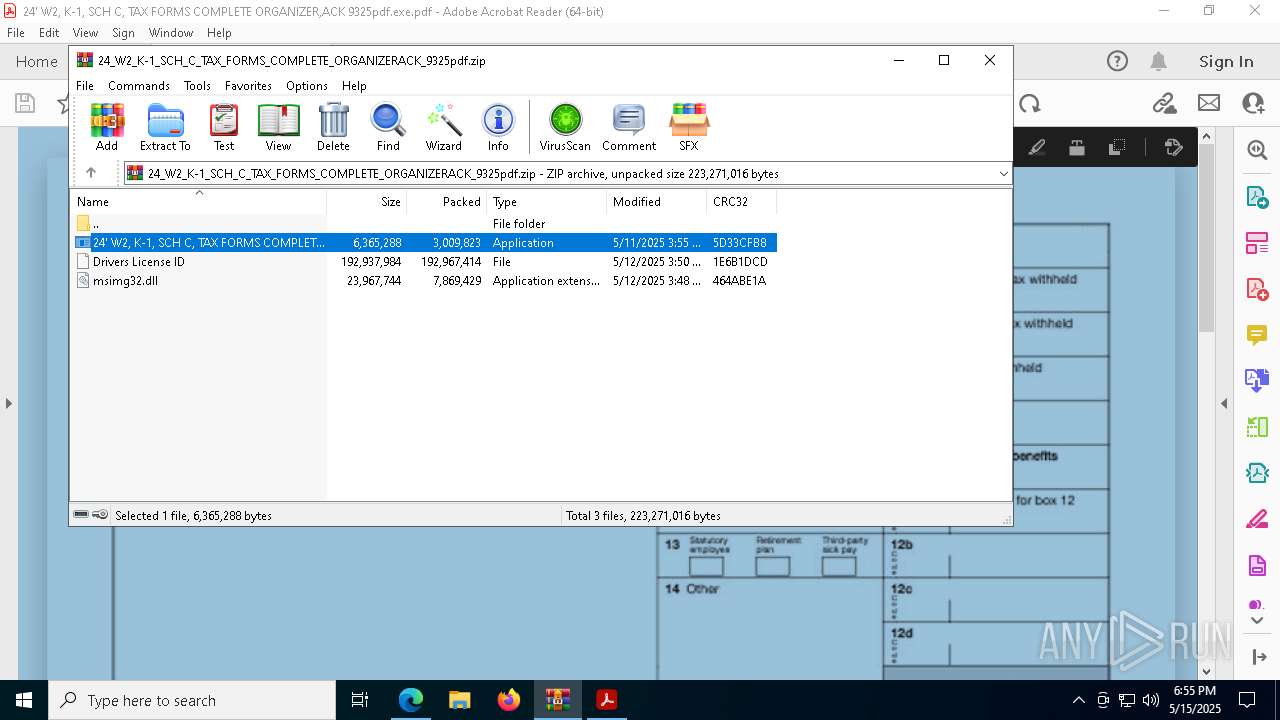
Task: Select the Drivers License ID file
Action: (424, 262)
